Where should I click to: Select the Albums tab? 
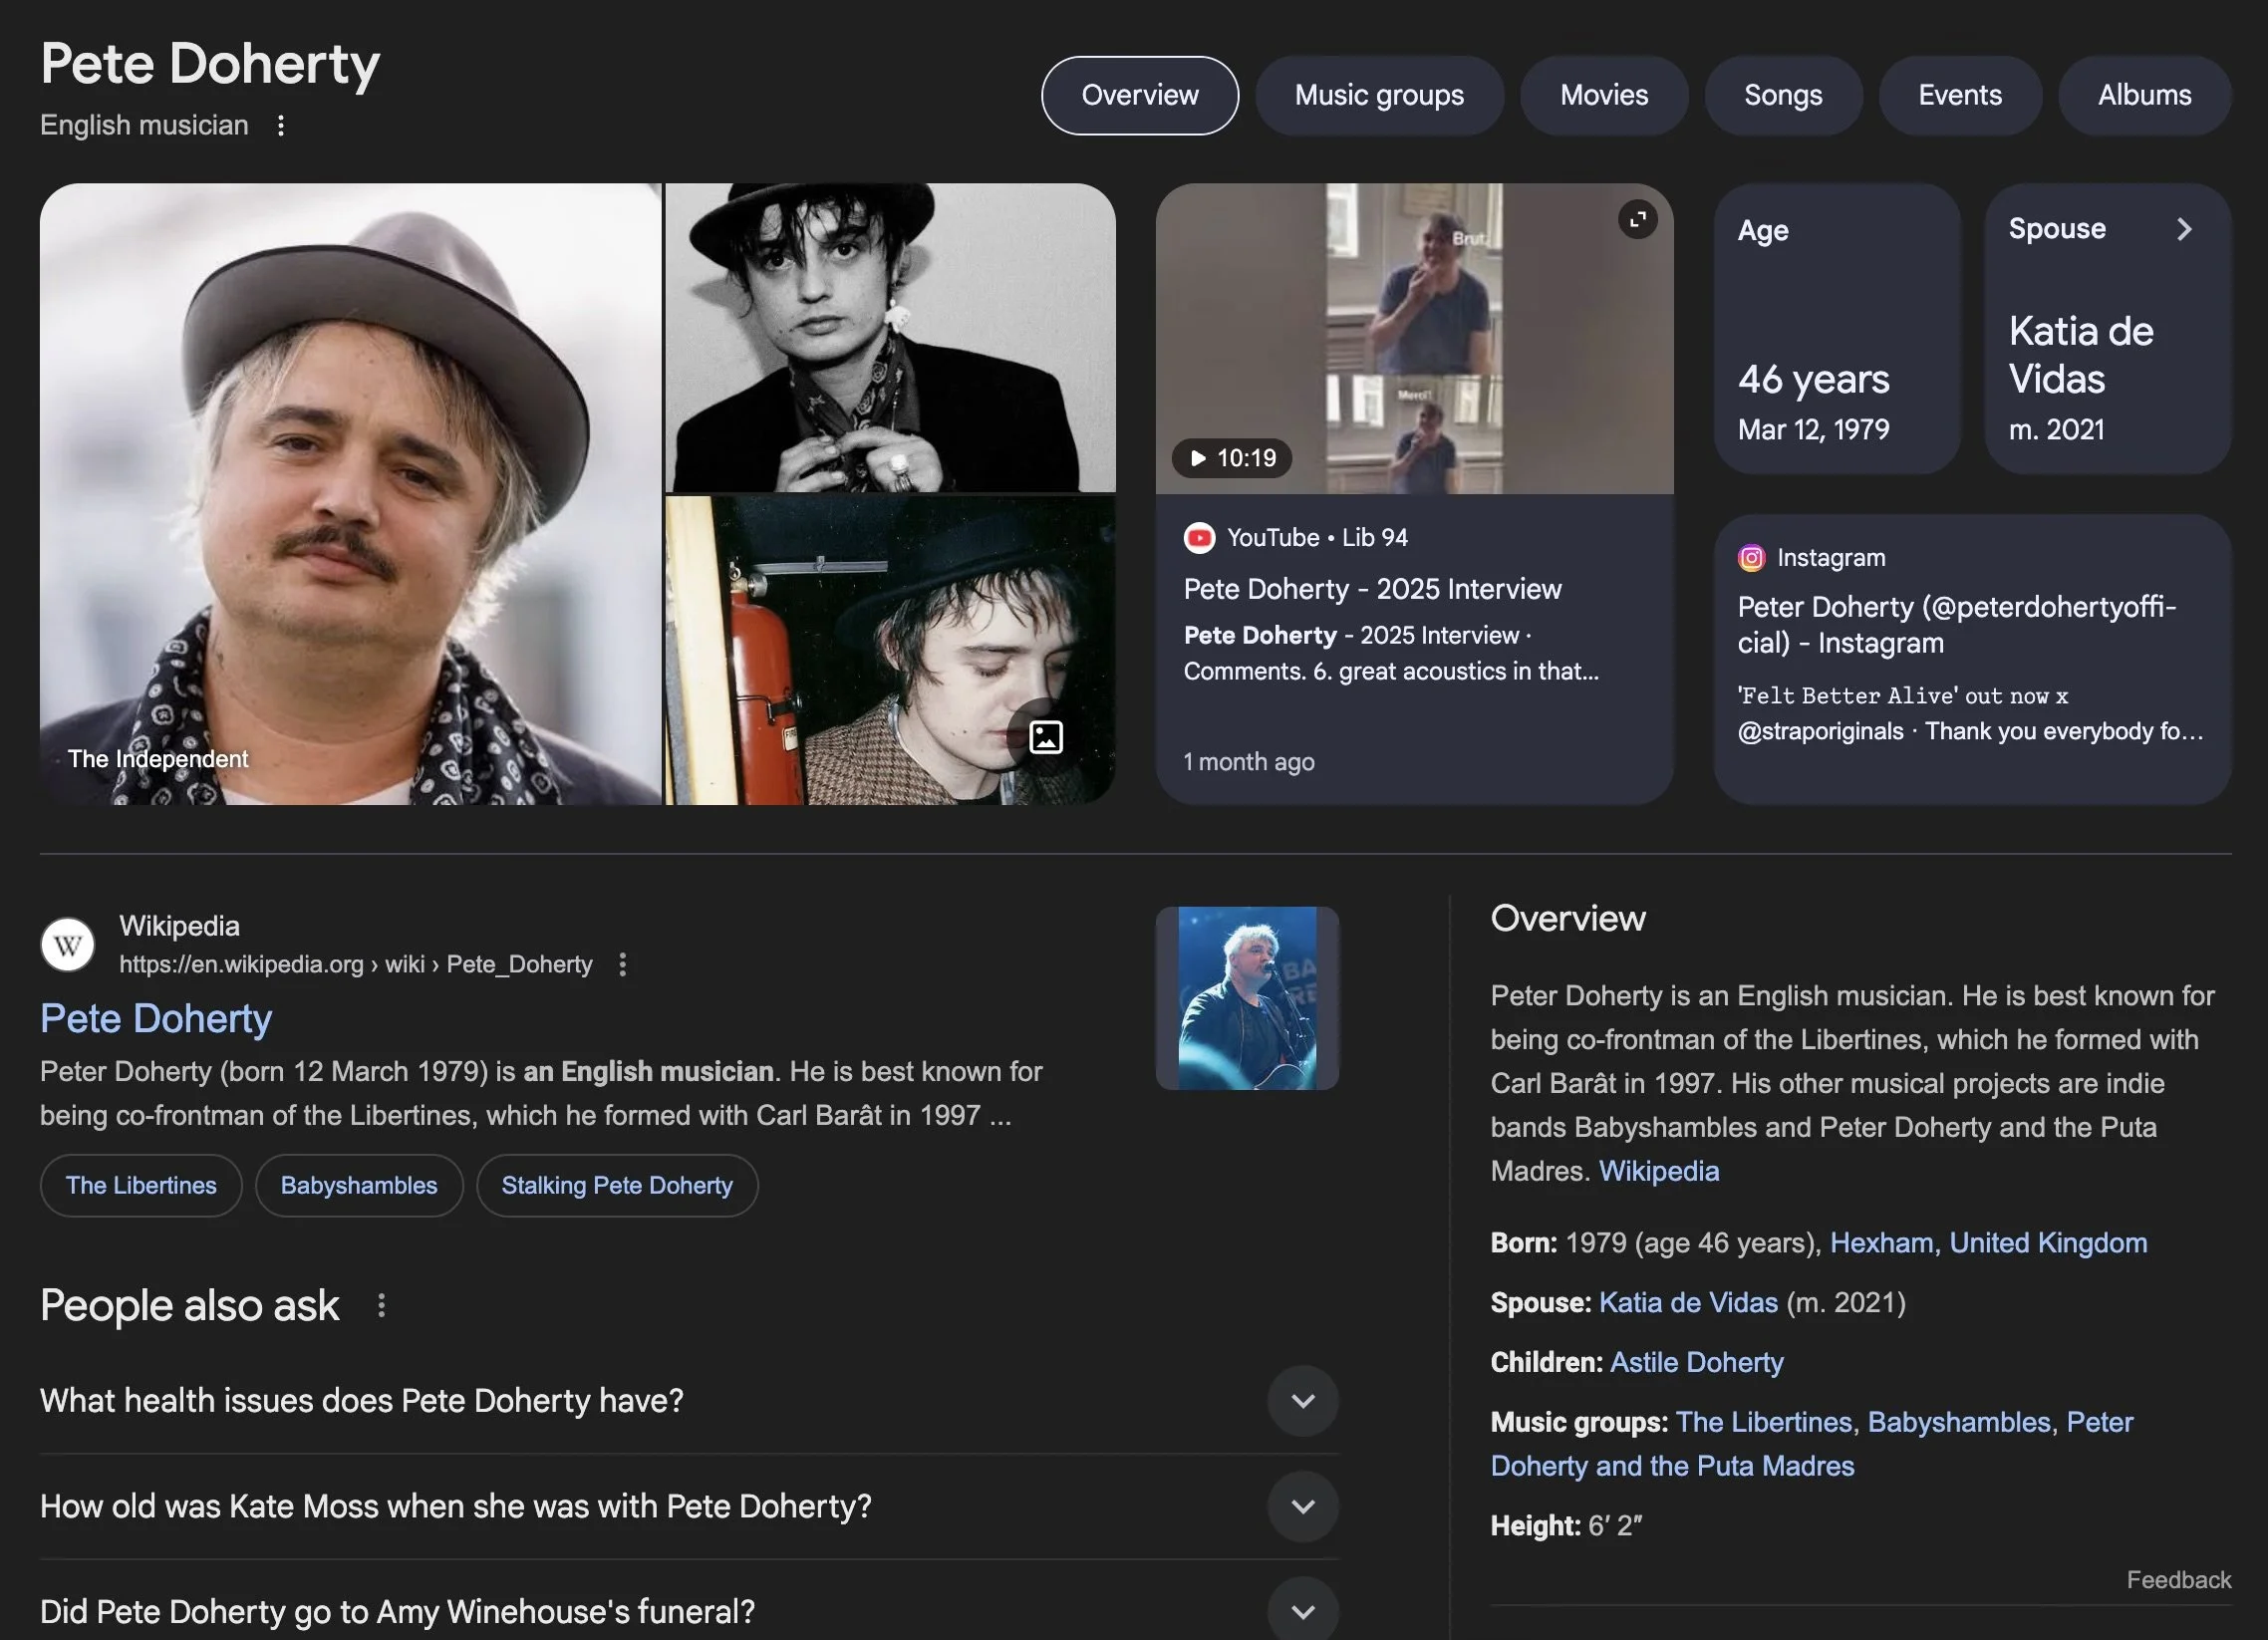2143,96
